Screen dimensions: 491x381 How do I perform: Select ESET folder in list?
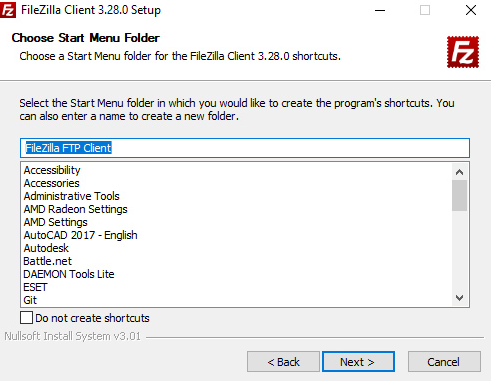point(35,287)
